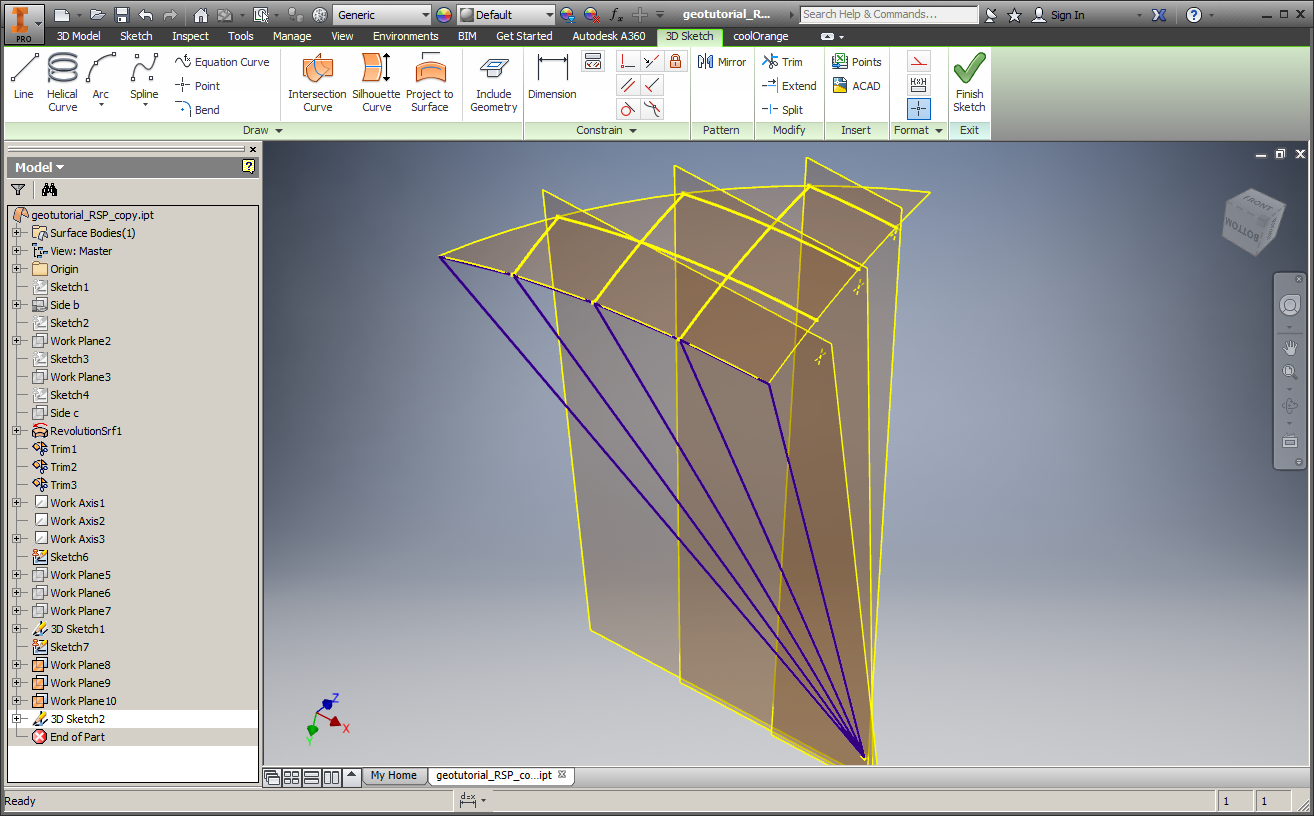Select the Helical Curve tool
This screenshot has height=816, width=1314.
[x=62, y=81]
